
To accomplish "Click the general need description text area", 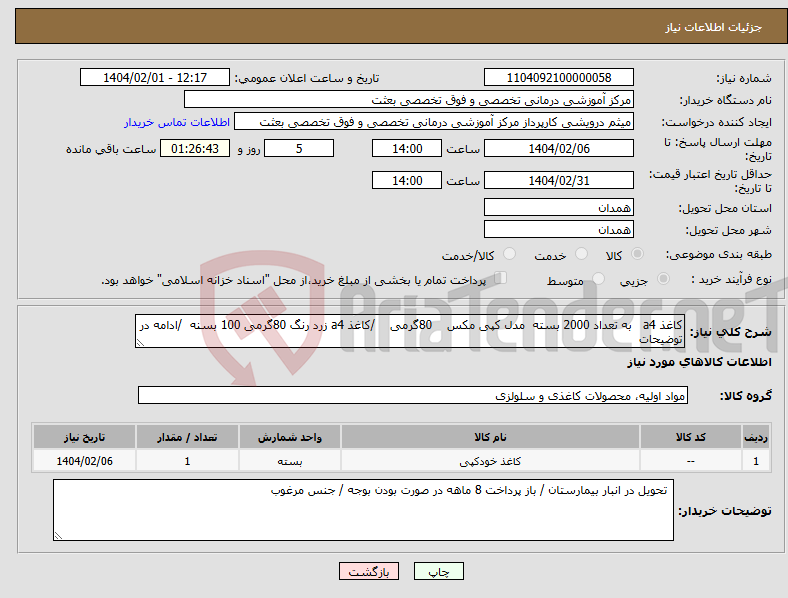I will pyautogui.click(x=410, y=331).
